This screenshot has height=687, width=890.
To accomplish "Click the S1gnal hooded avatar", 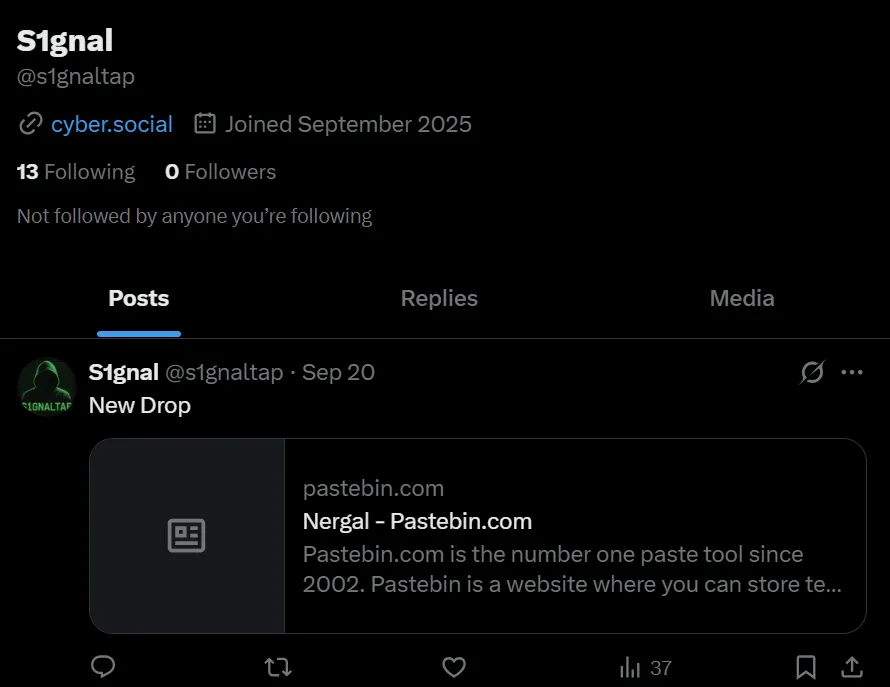I will tap(47, 387).
